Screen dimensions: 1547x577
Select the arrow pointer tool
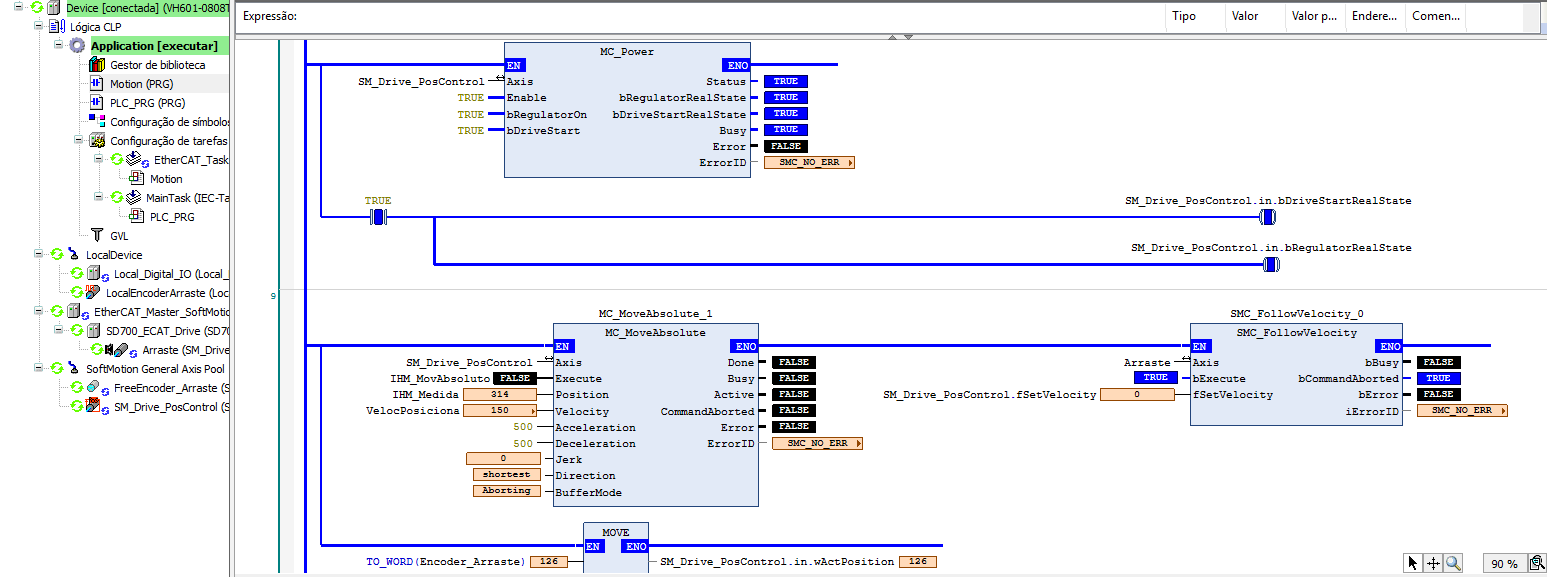pyautogui.click(x=1412, y=563)
